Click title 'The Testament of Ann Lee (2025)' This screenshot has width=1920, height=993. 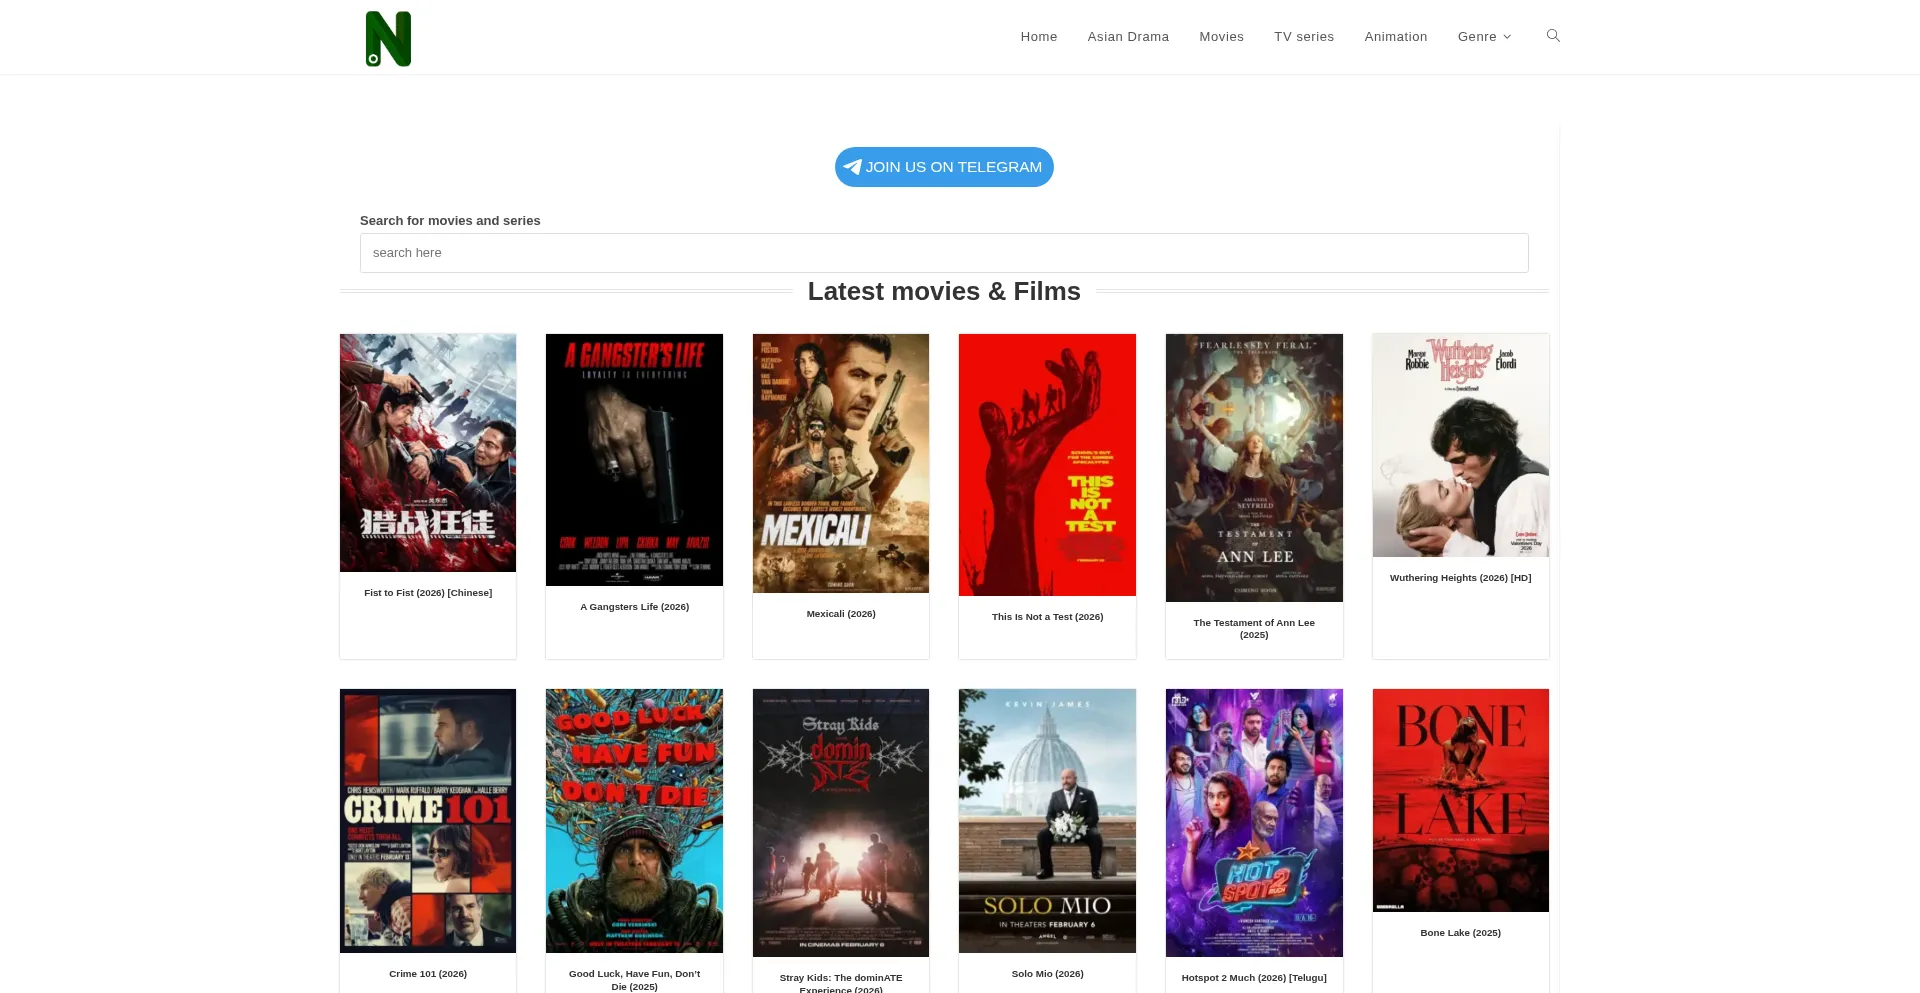point(1254,629)
